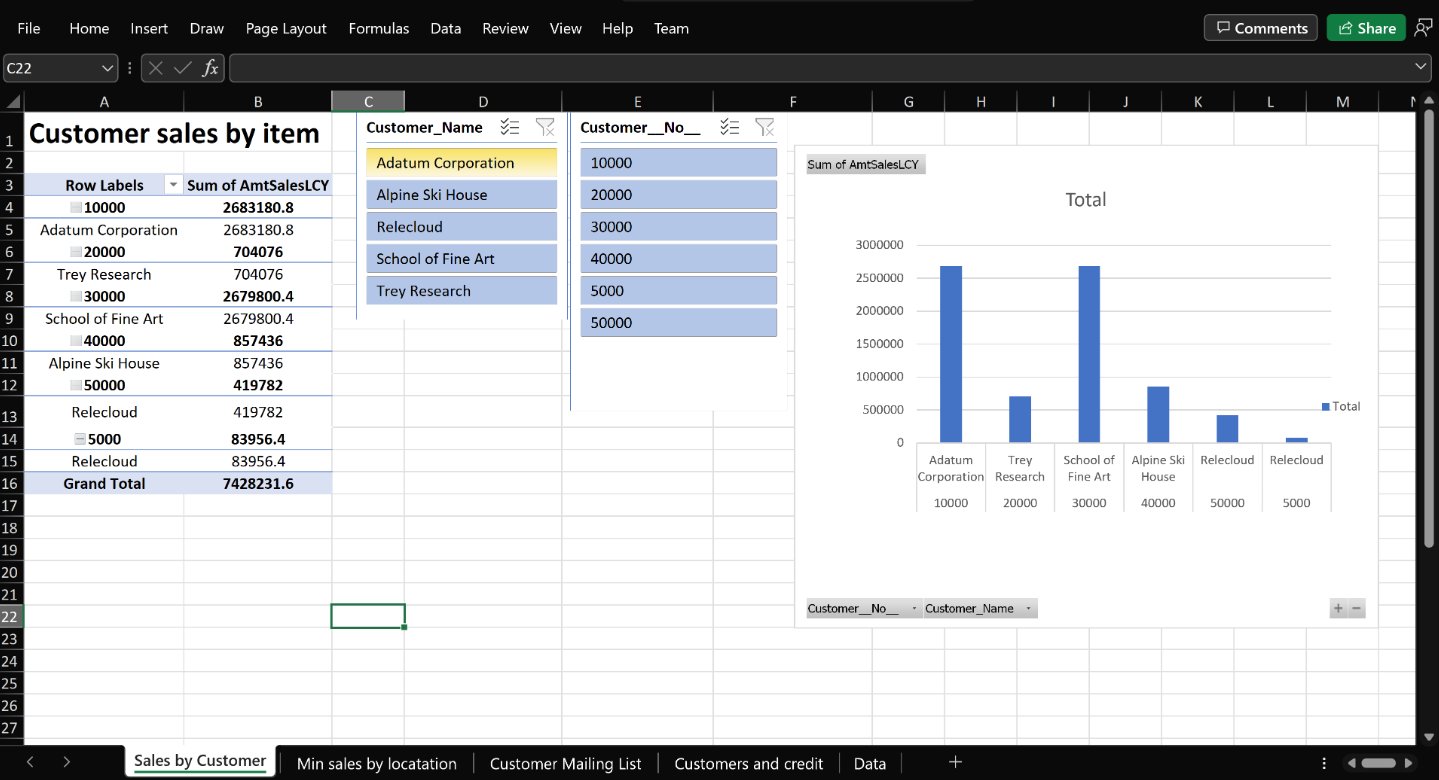The image size is (1439, 780).
Task: Clear filter on Customer_Name slicer
Action: [545, 127]
